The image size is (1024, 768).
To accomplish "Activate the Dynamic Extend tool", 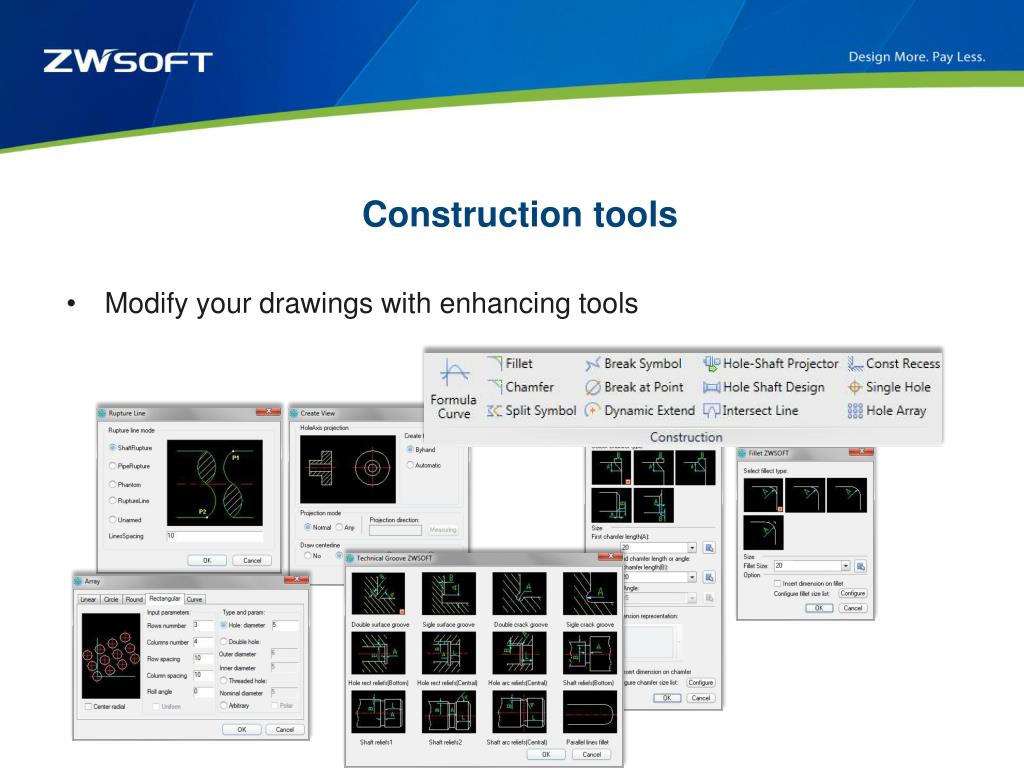I will click(640, 411).
